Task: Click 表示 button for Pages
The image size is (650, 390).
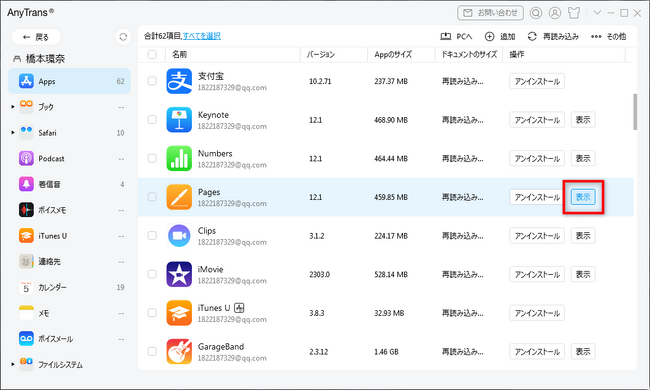Action: [583, 197]
